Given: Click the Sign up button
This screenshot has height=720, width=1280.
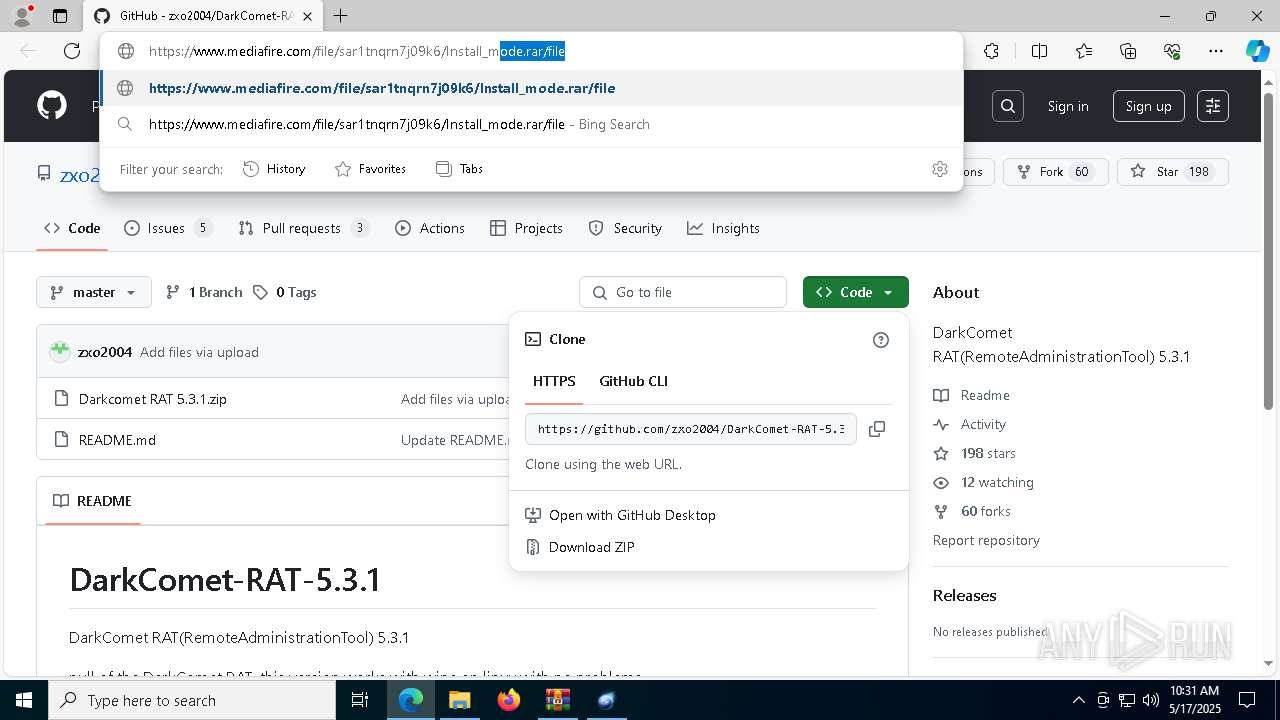Looking at the screenshot, I should pyautogui.click(x=1148, y=106).
